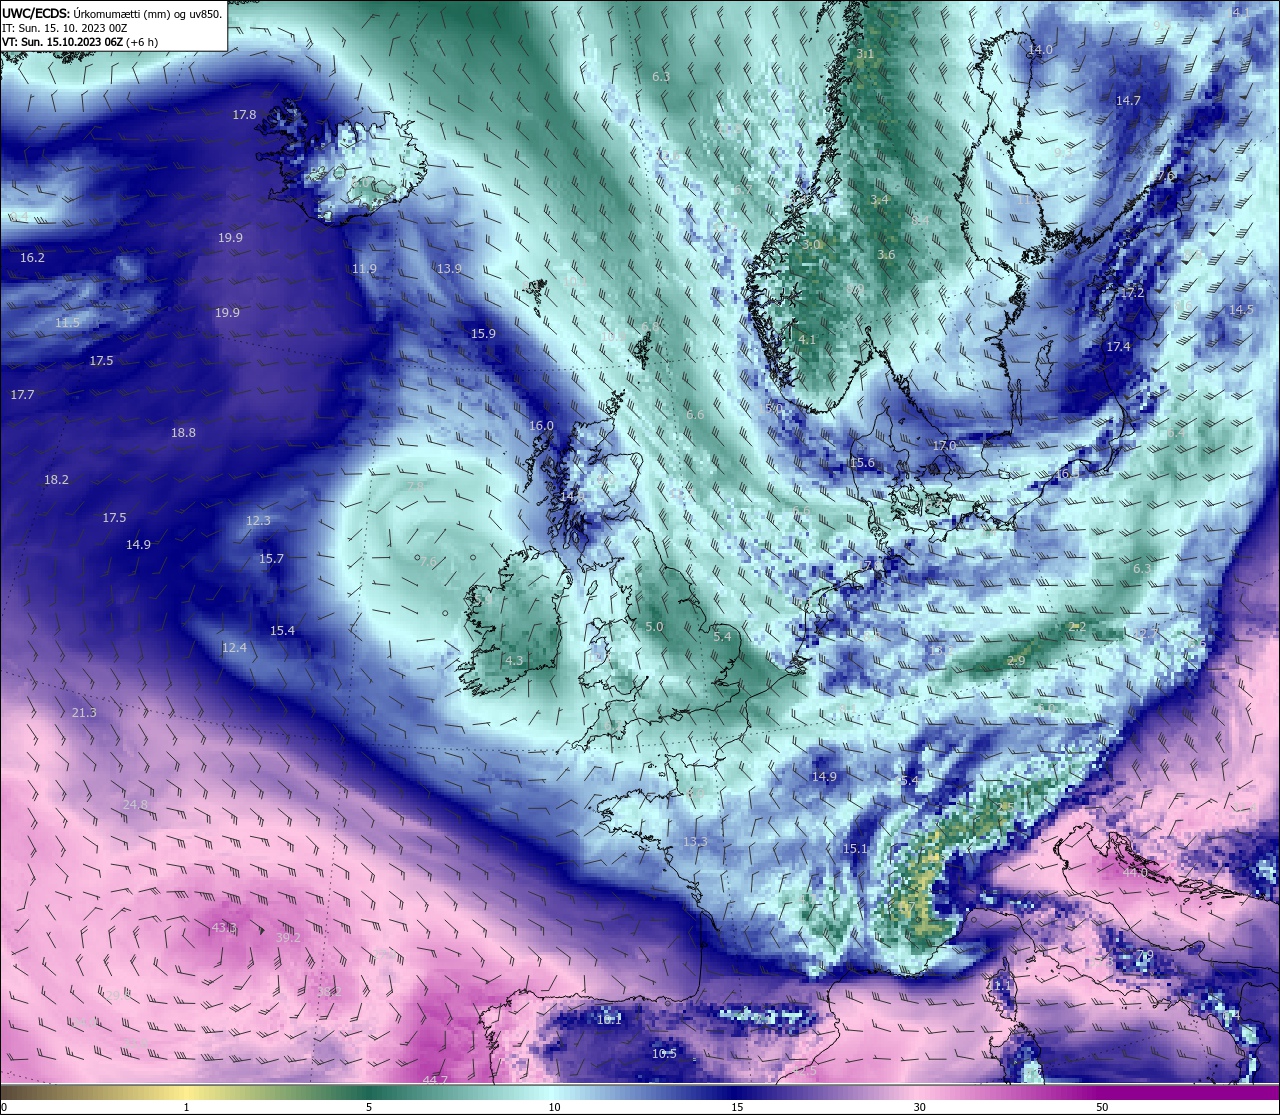Screen dimensions: 1280x1115
Task: Click the map value 18.2
Action: point(56,480)
